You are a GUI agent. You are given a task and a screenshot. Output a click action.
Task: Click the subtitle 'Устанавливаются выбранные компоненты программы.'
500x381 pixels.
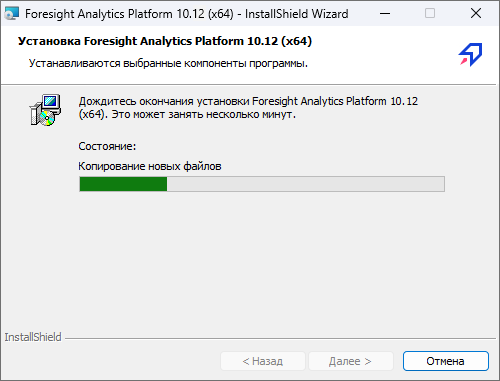[168, 63]
